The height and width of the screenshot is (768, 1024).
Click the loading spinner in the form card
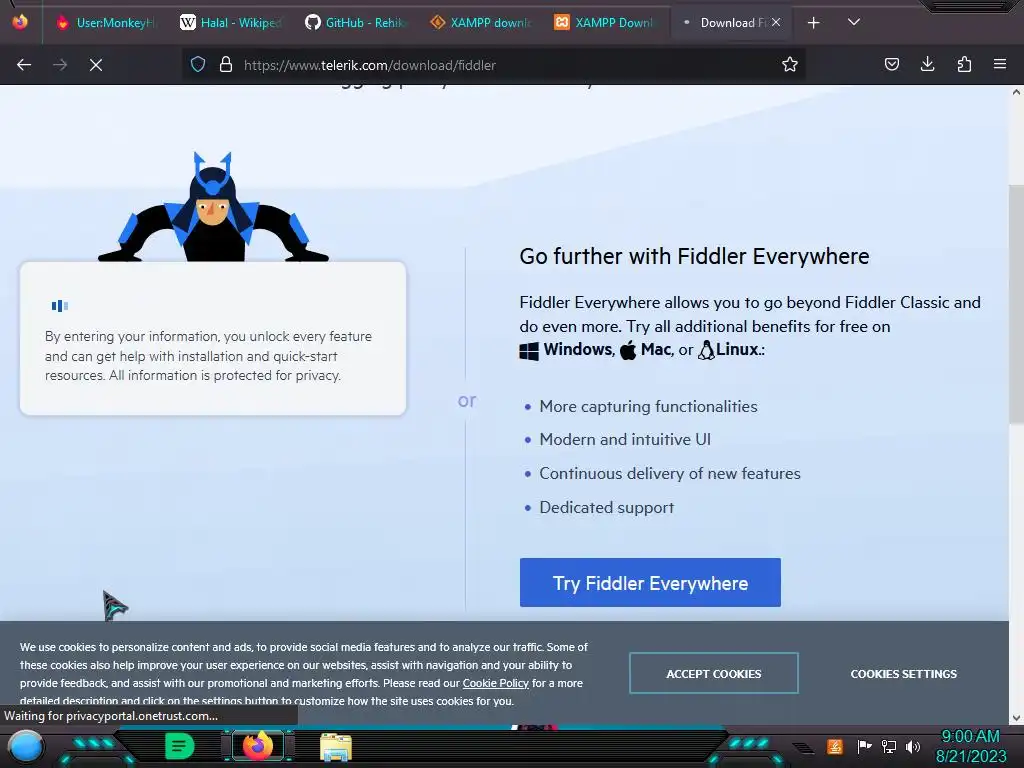[59, 306]
